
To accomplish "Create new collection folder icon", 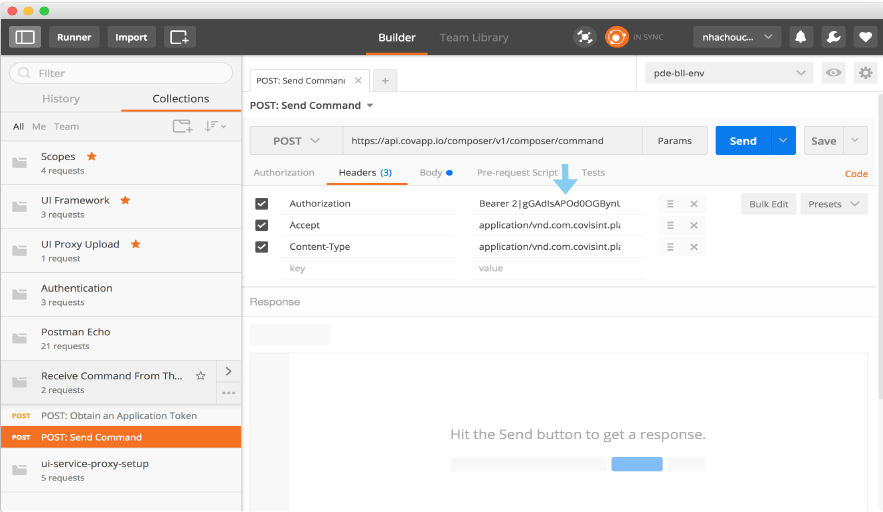I will point(182,126).
